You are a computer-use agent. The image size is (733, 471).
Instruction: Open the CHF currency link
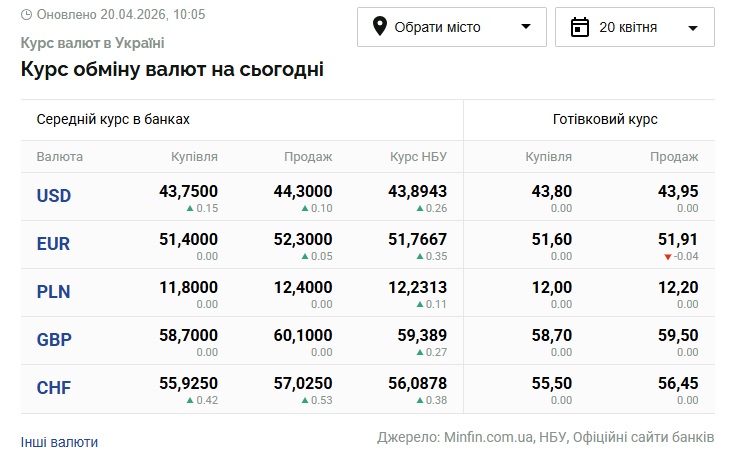[54, 388]
